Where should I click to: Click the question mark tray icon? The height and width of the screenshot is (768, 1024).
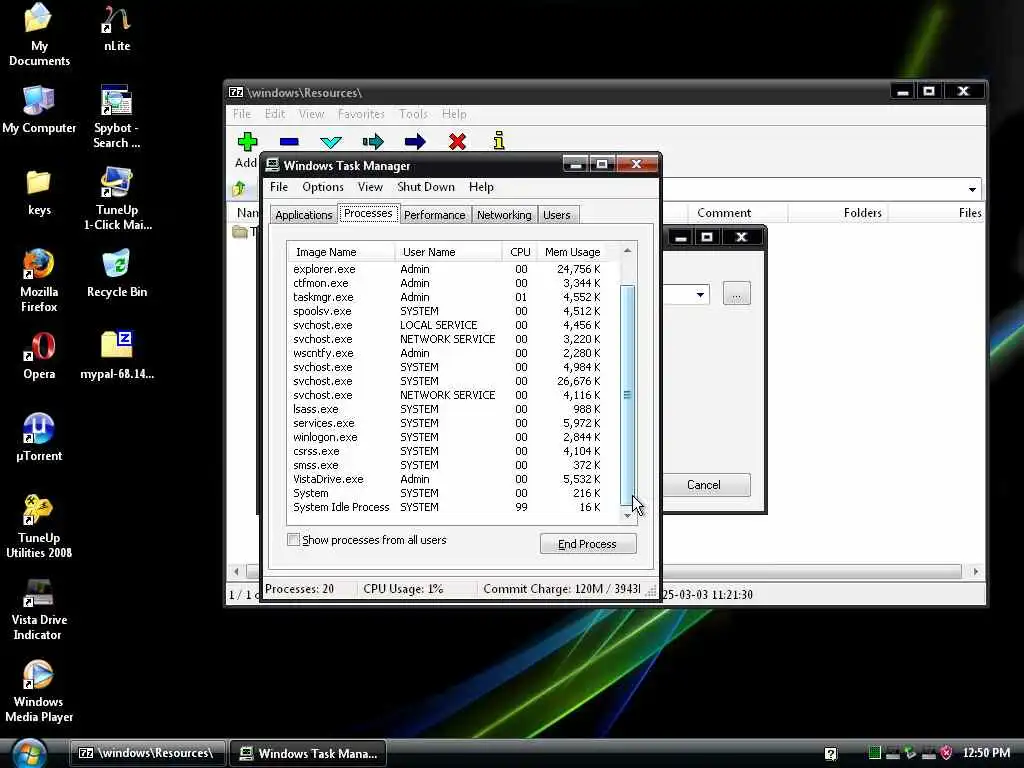point(831,754)
